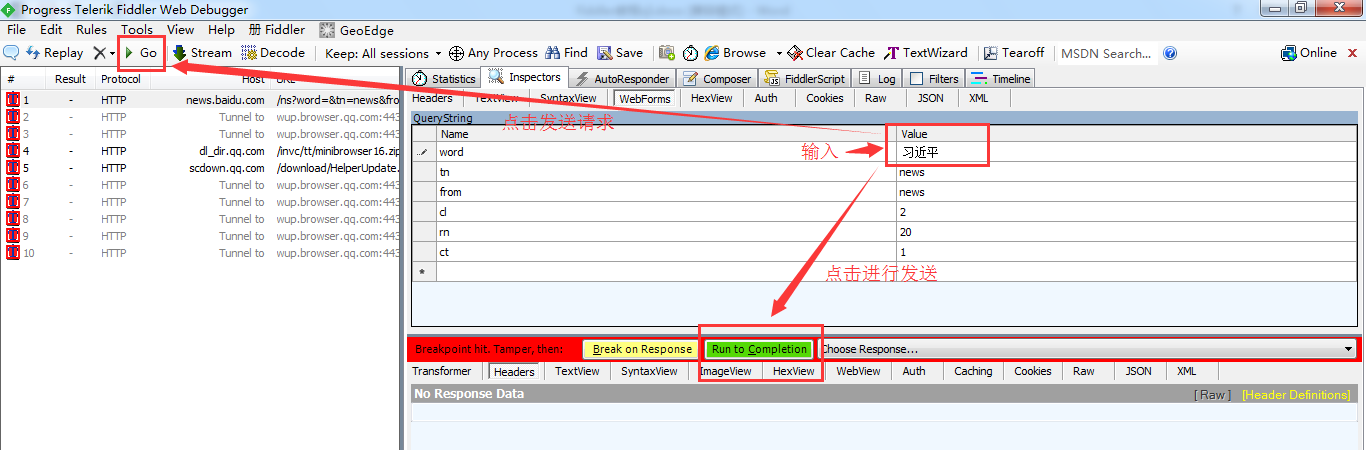Open the View menu
Screen dimensions: 1366x450
point(181,30)
